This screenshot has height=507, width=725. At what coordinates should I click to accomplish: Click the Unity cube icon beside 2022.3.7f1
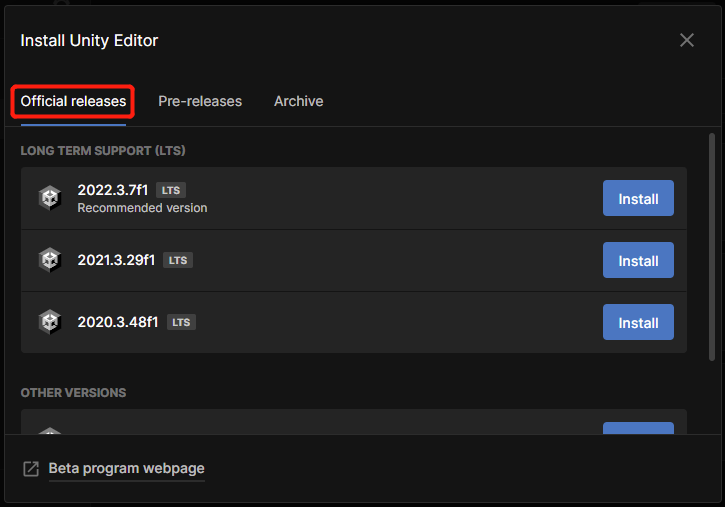tap(50, 198)
